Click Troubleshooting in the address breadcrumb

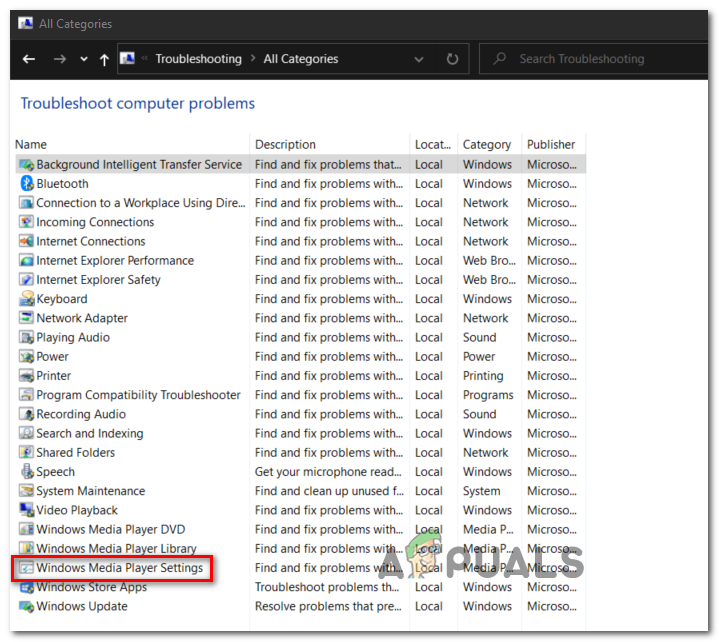[199, 59]
